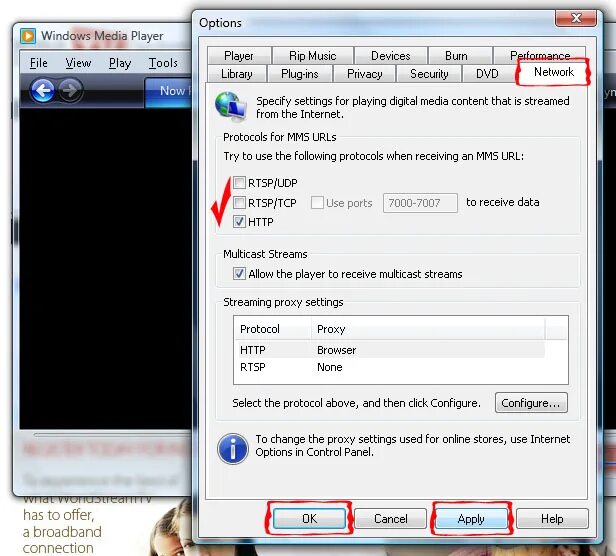The width and height of the screenshot is (616, 556).
Task: Toggle Allow the player to receive multicast streams
Action: point(239,273)
